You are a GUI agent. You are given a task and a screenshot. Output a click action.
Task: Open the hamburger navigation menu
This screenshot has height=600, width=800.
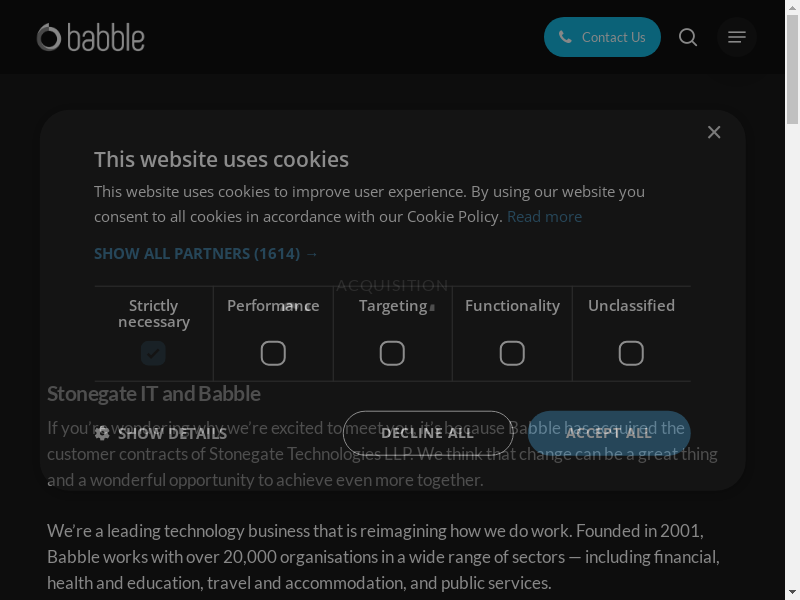pyautogui.click(x=737, y=37)
